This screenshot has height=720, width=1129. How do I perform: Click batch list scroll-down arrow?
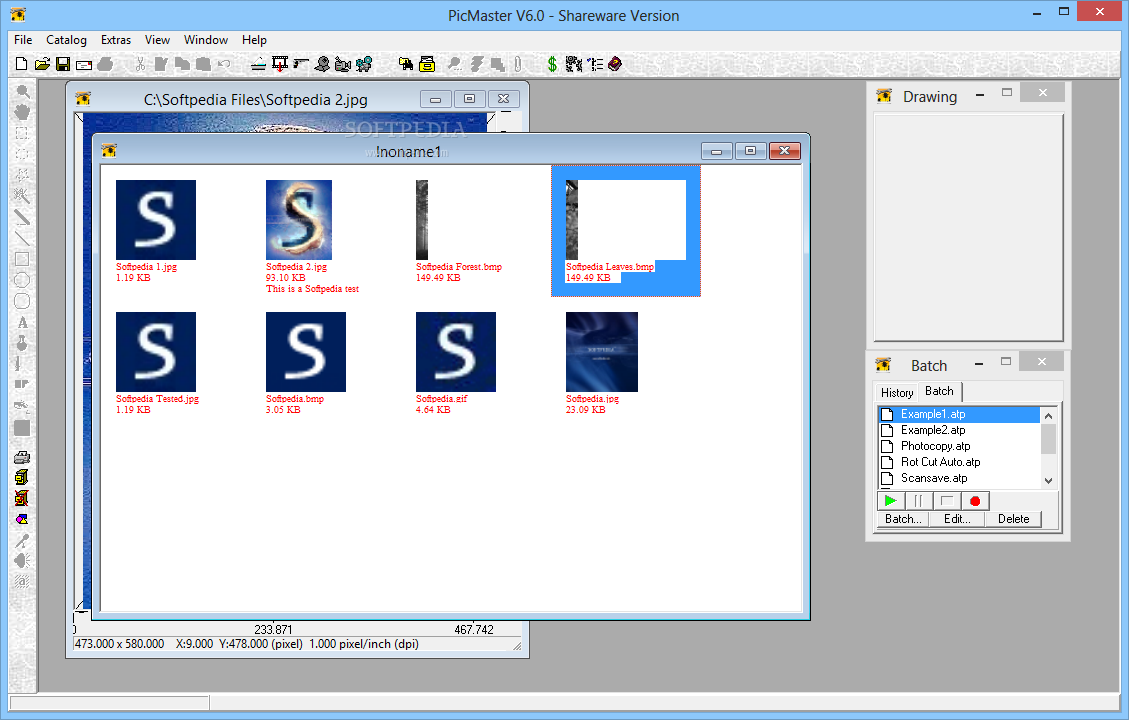[x=1048, y=480]
